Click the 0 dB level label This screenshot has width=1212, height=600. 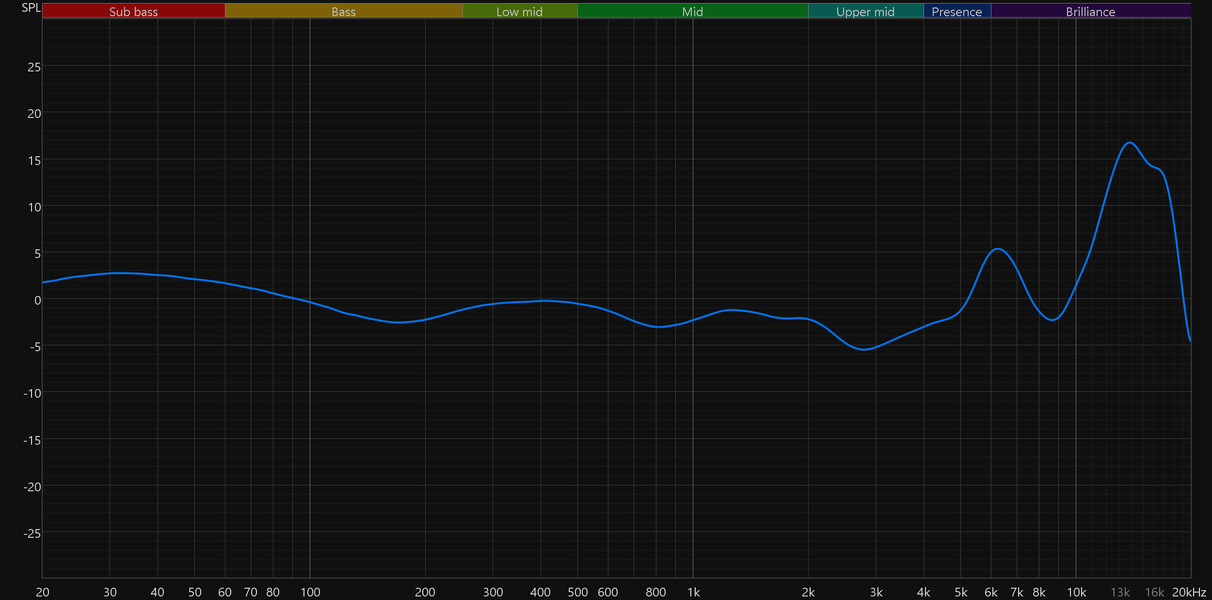pos(37,300)
